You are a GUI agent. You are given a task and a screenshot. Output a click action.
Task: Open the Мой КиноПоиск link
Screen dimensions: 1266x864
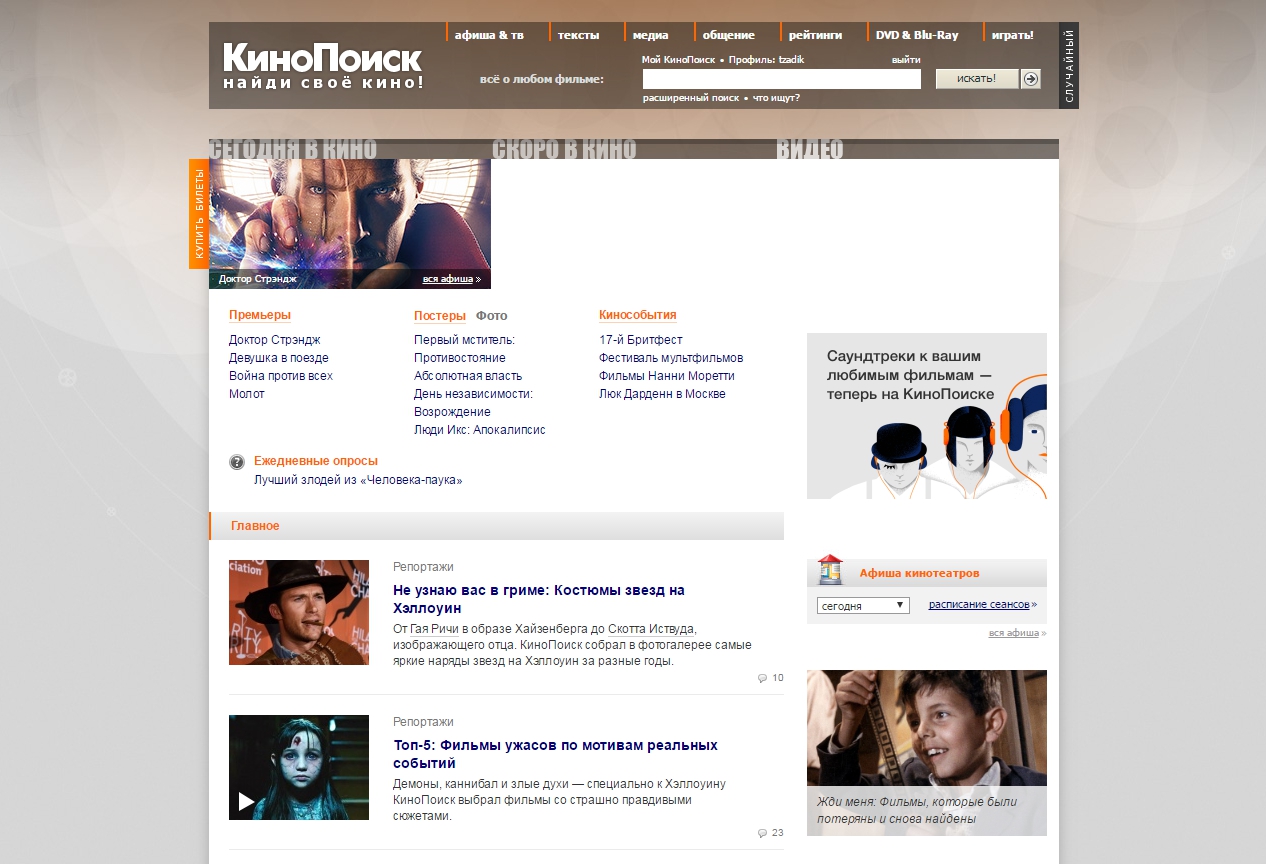(x=678, y=60)
